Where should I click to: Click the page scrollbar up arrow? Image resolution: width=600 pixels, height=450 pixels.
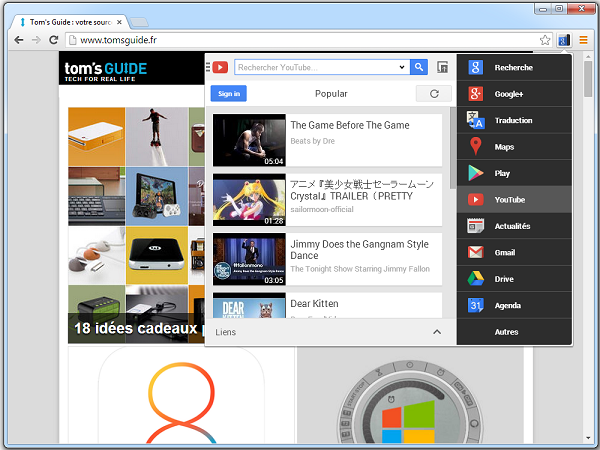coord(588,56)
